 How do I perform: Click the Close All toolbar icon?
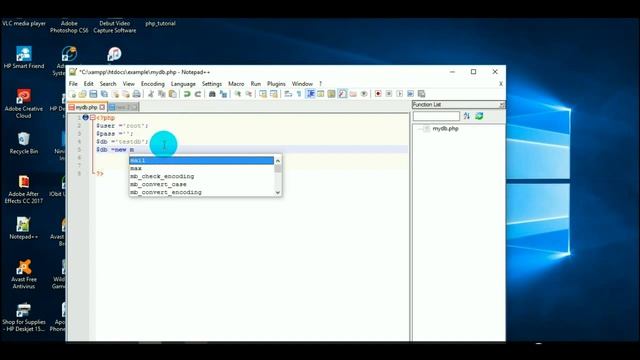126,94
